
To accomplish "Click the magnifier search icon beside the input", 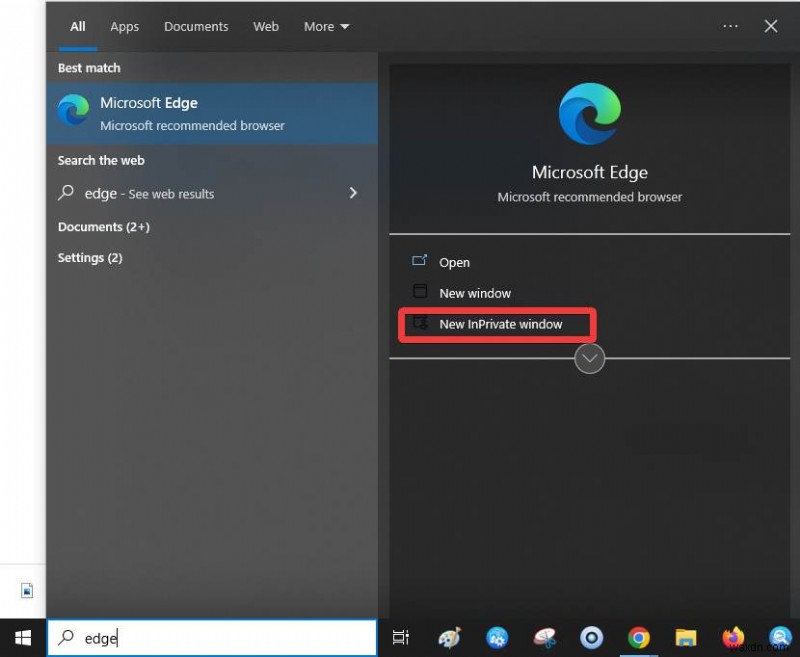I will [65, 637].
